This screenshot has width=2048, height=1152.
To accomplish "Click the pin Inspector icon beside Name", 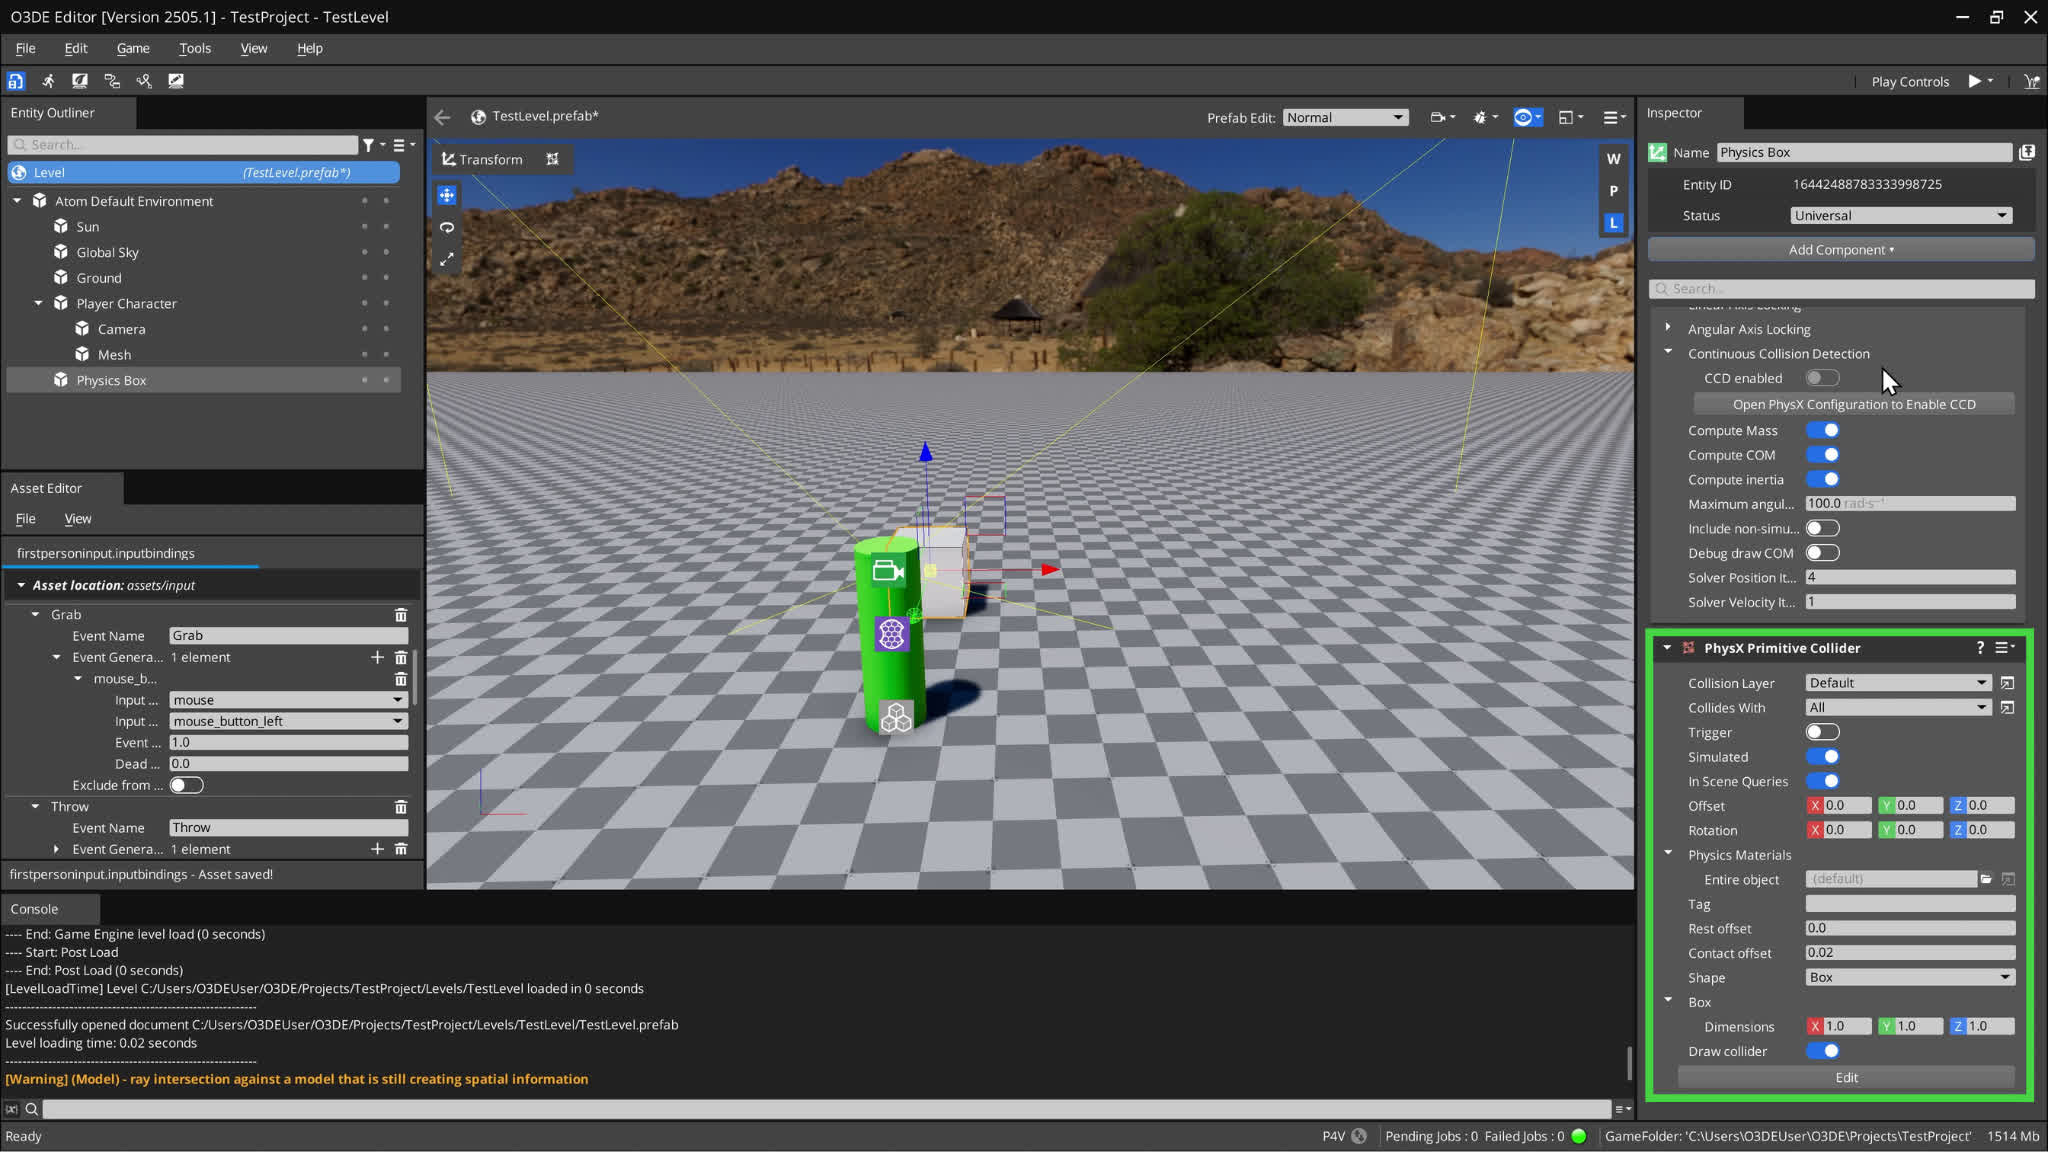I will pos(2026,152).
